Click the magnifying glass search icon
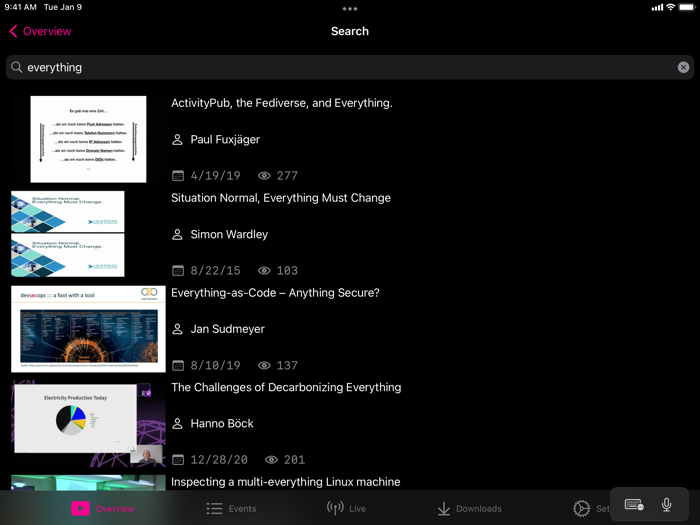This screenshot has width=700, height=525. (17, 67)
